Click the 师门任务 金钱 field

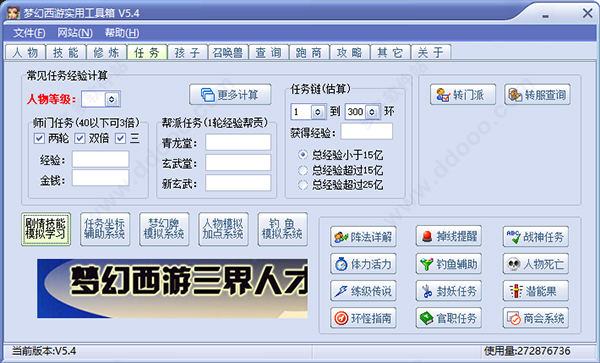100,178
